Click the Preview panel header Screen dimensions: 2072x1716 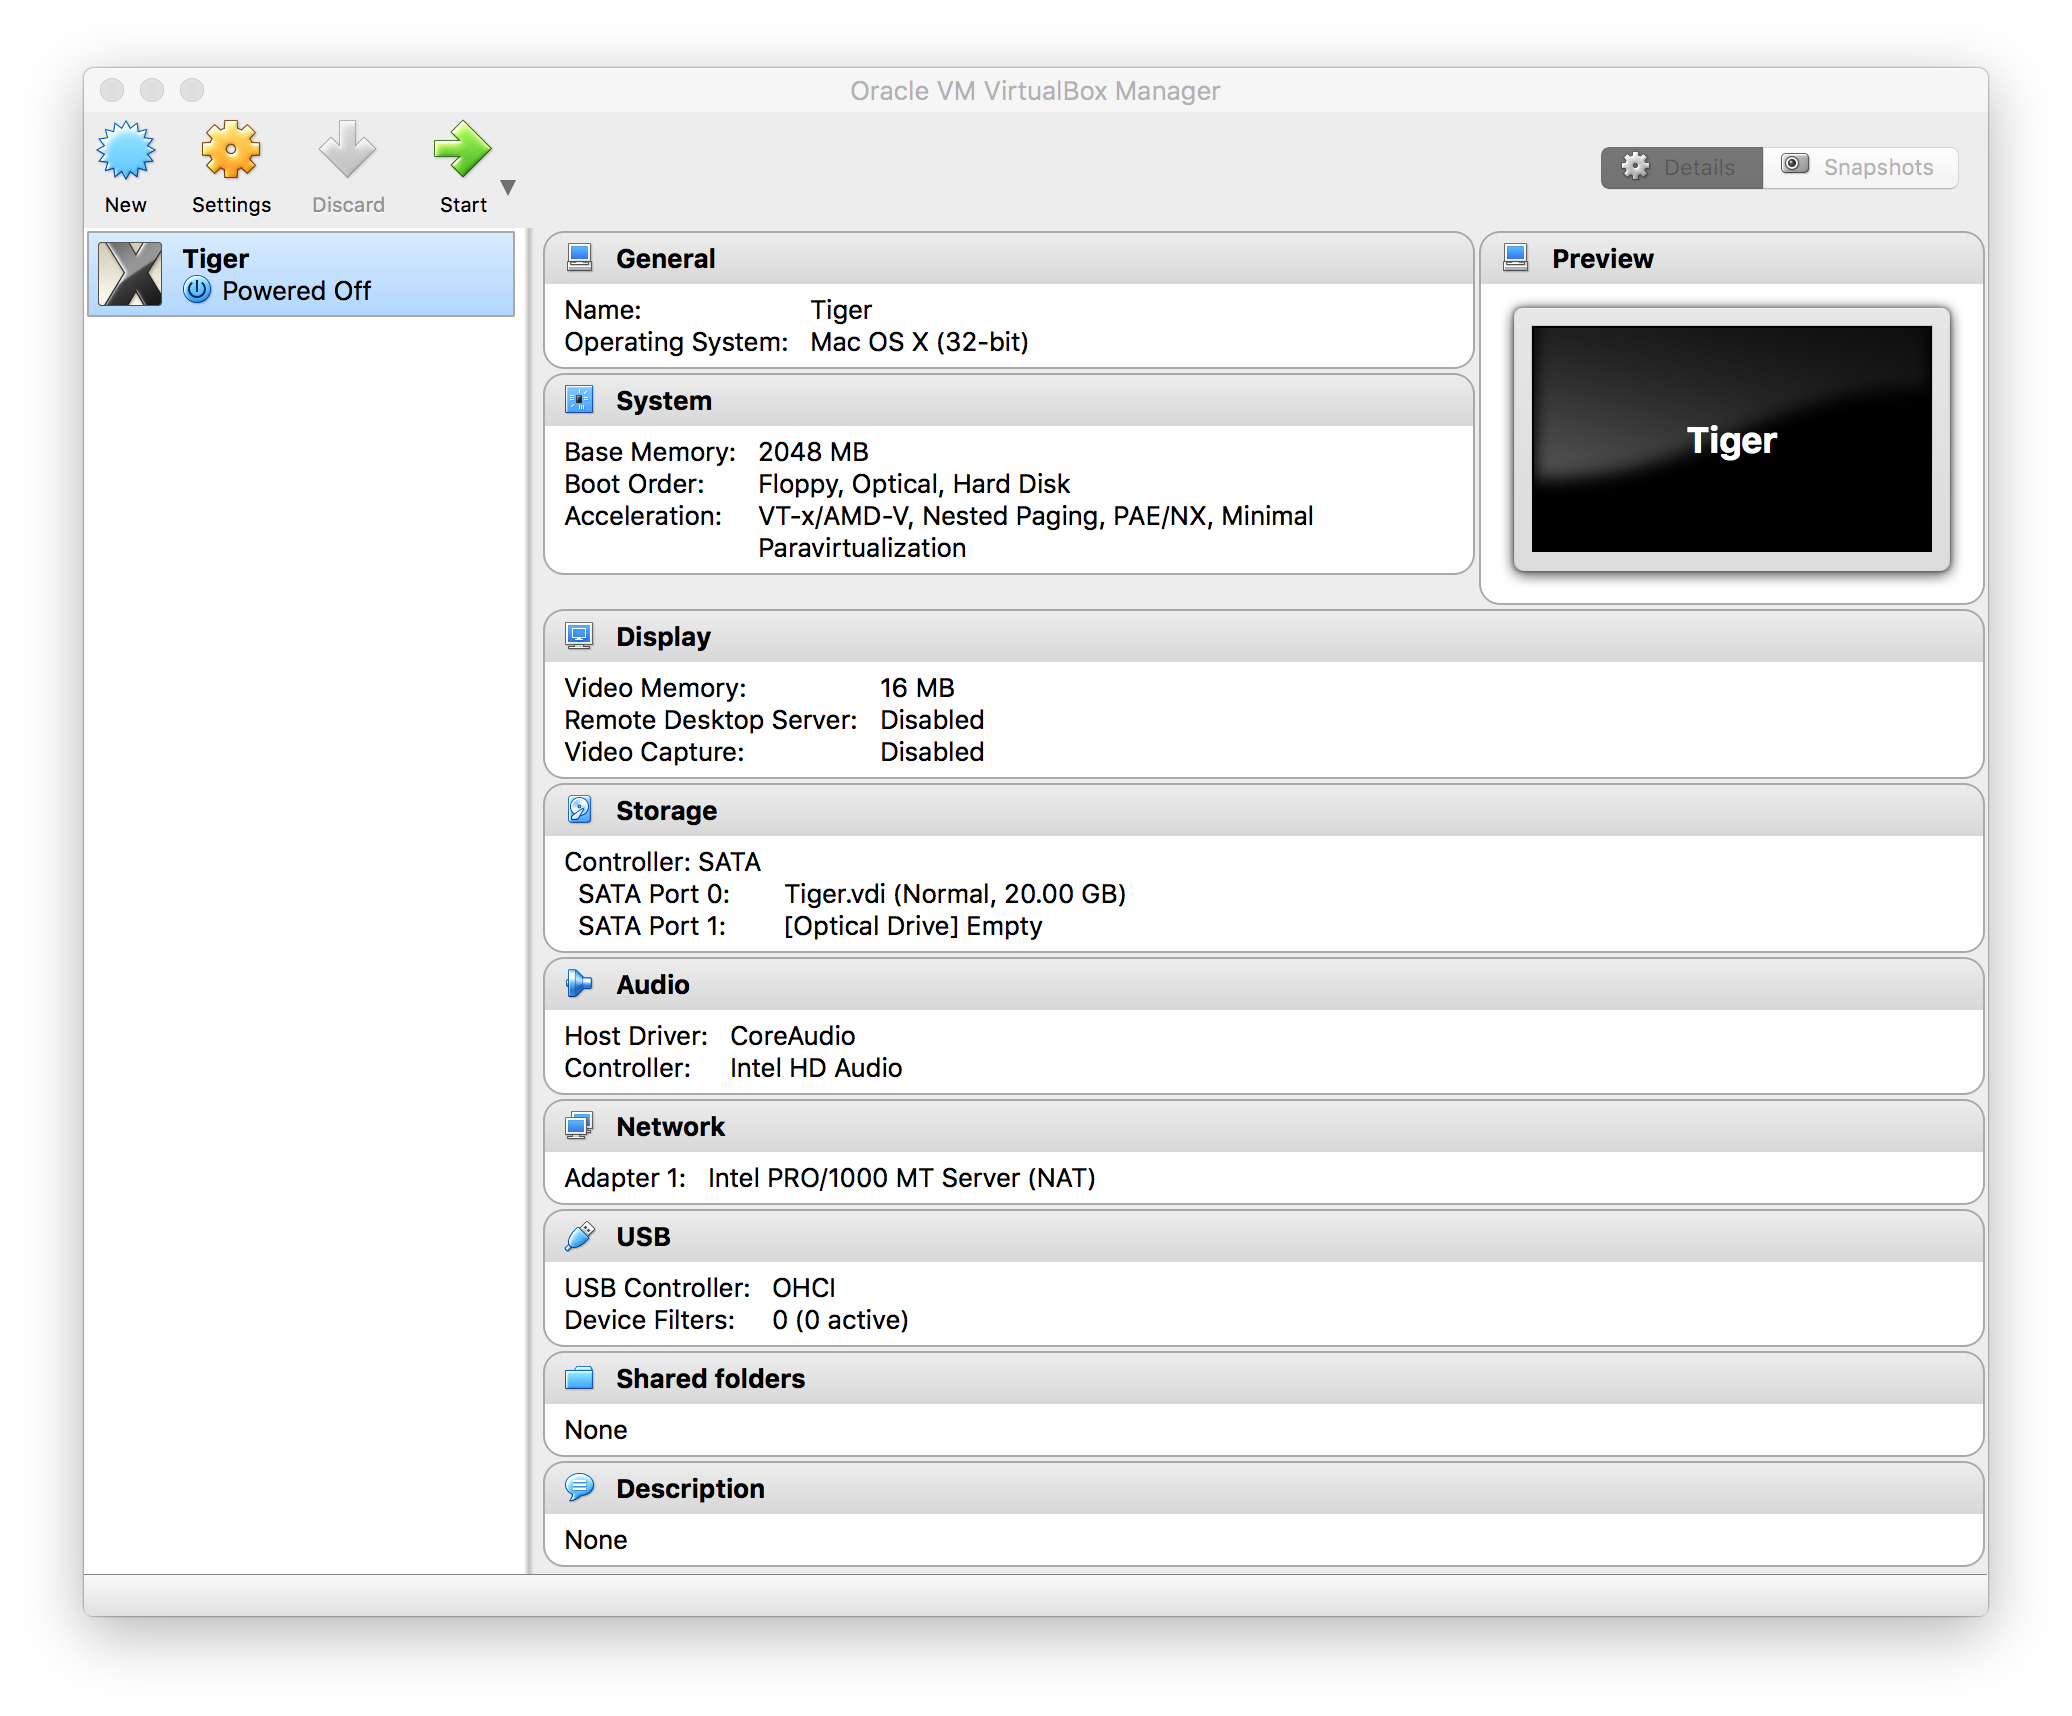[1602, 258]
